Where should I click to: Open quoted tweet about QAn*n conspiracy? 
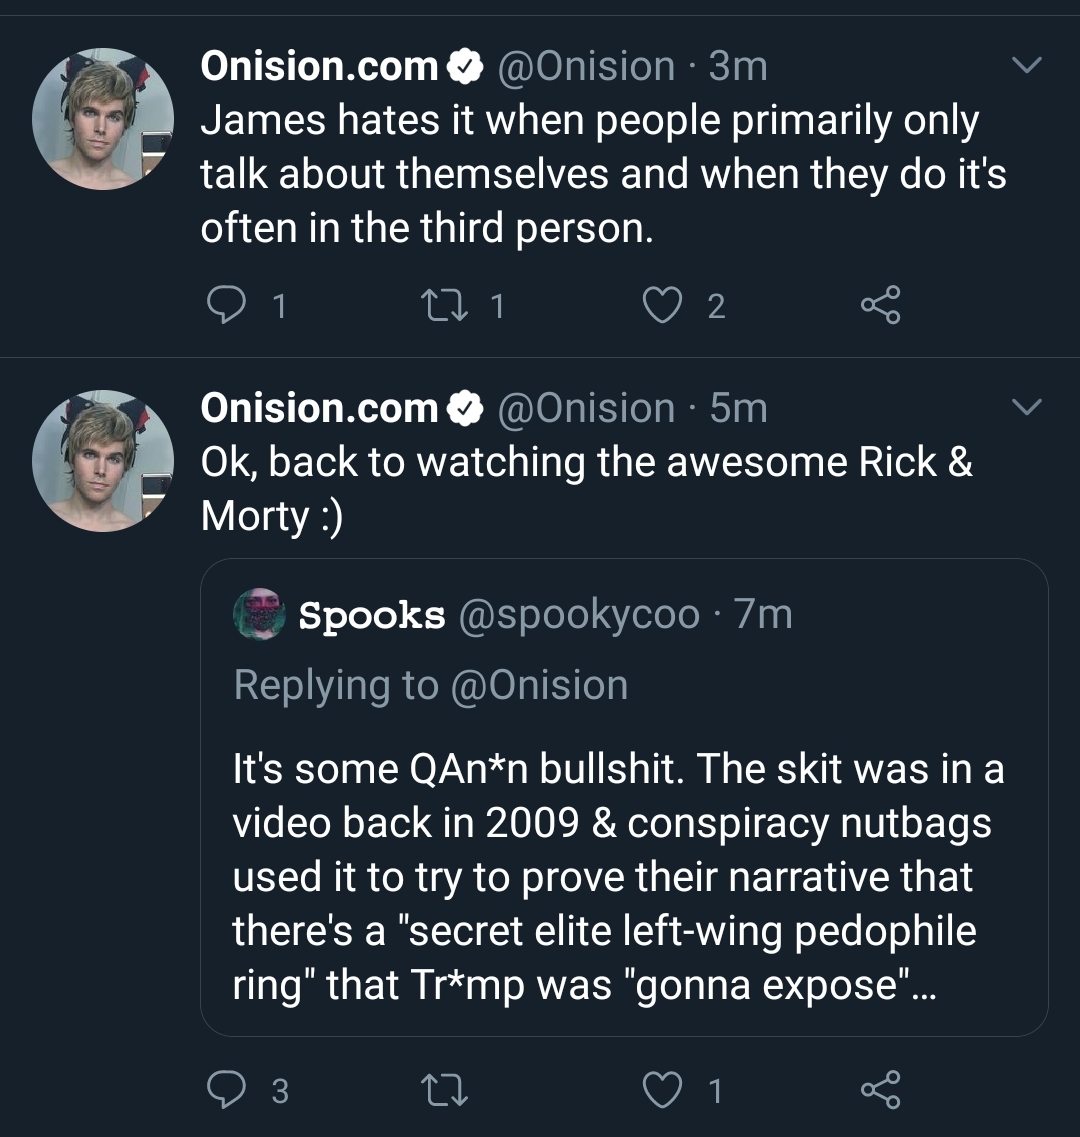[x=624, y=797]
